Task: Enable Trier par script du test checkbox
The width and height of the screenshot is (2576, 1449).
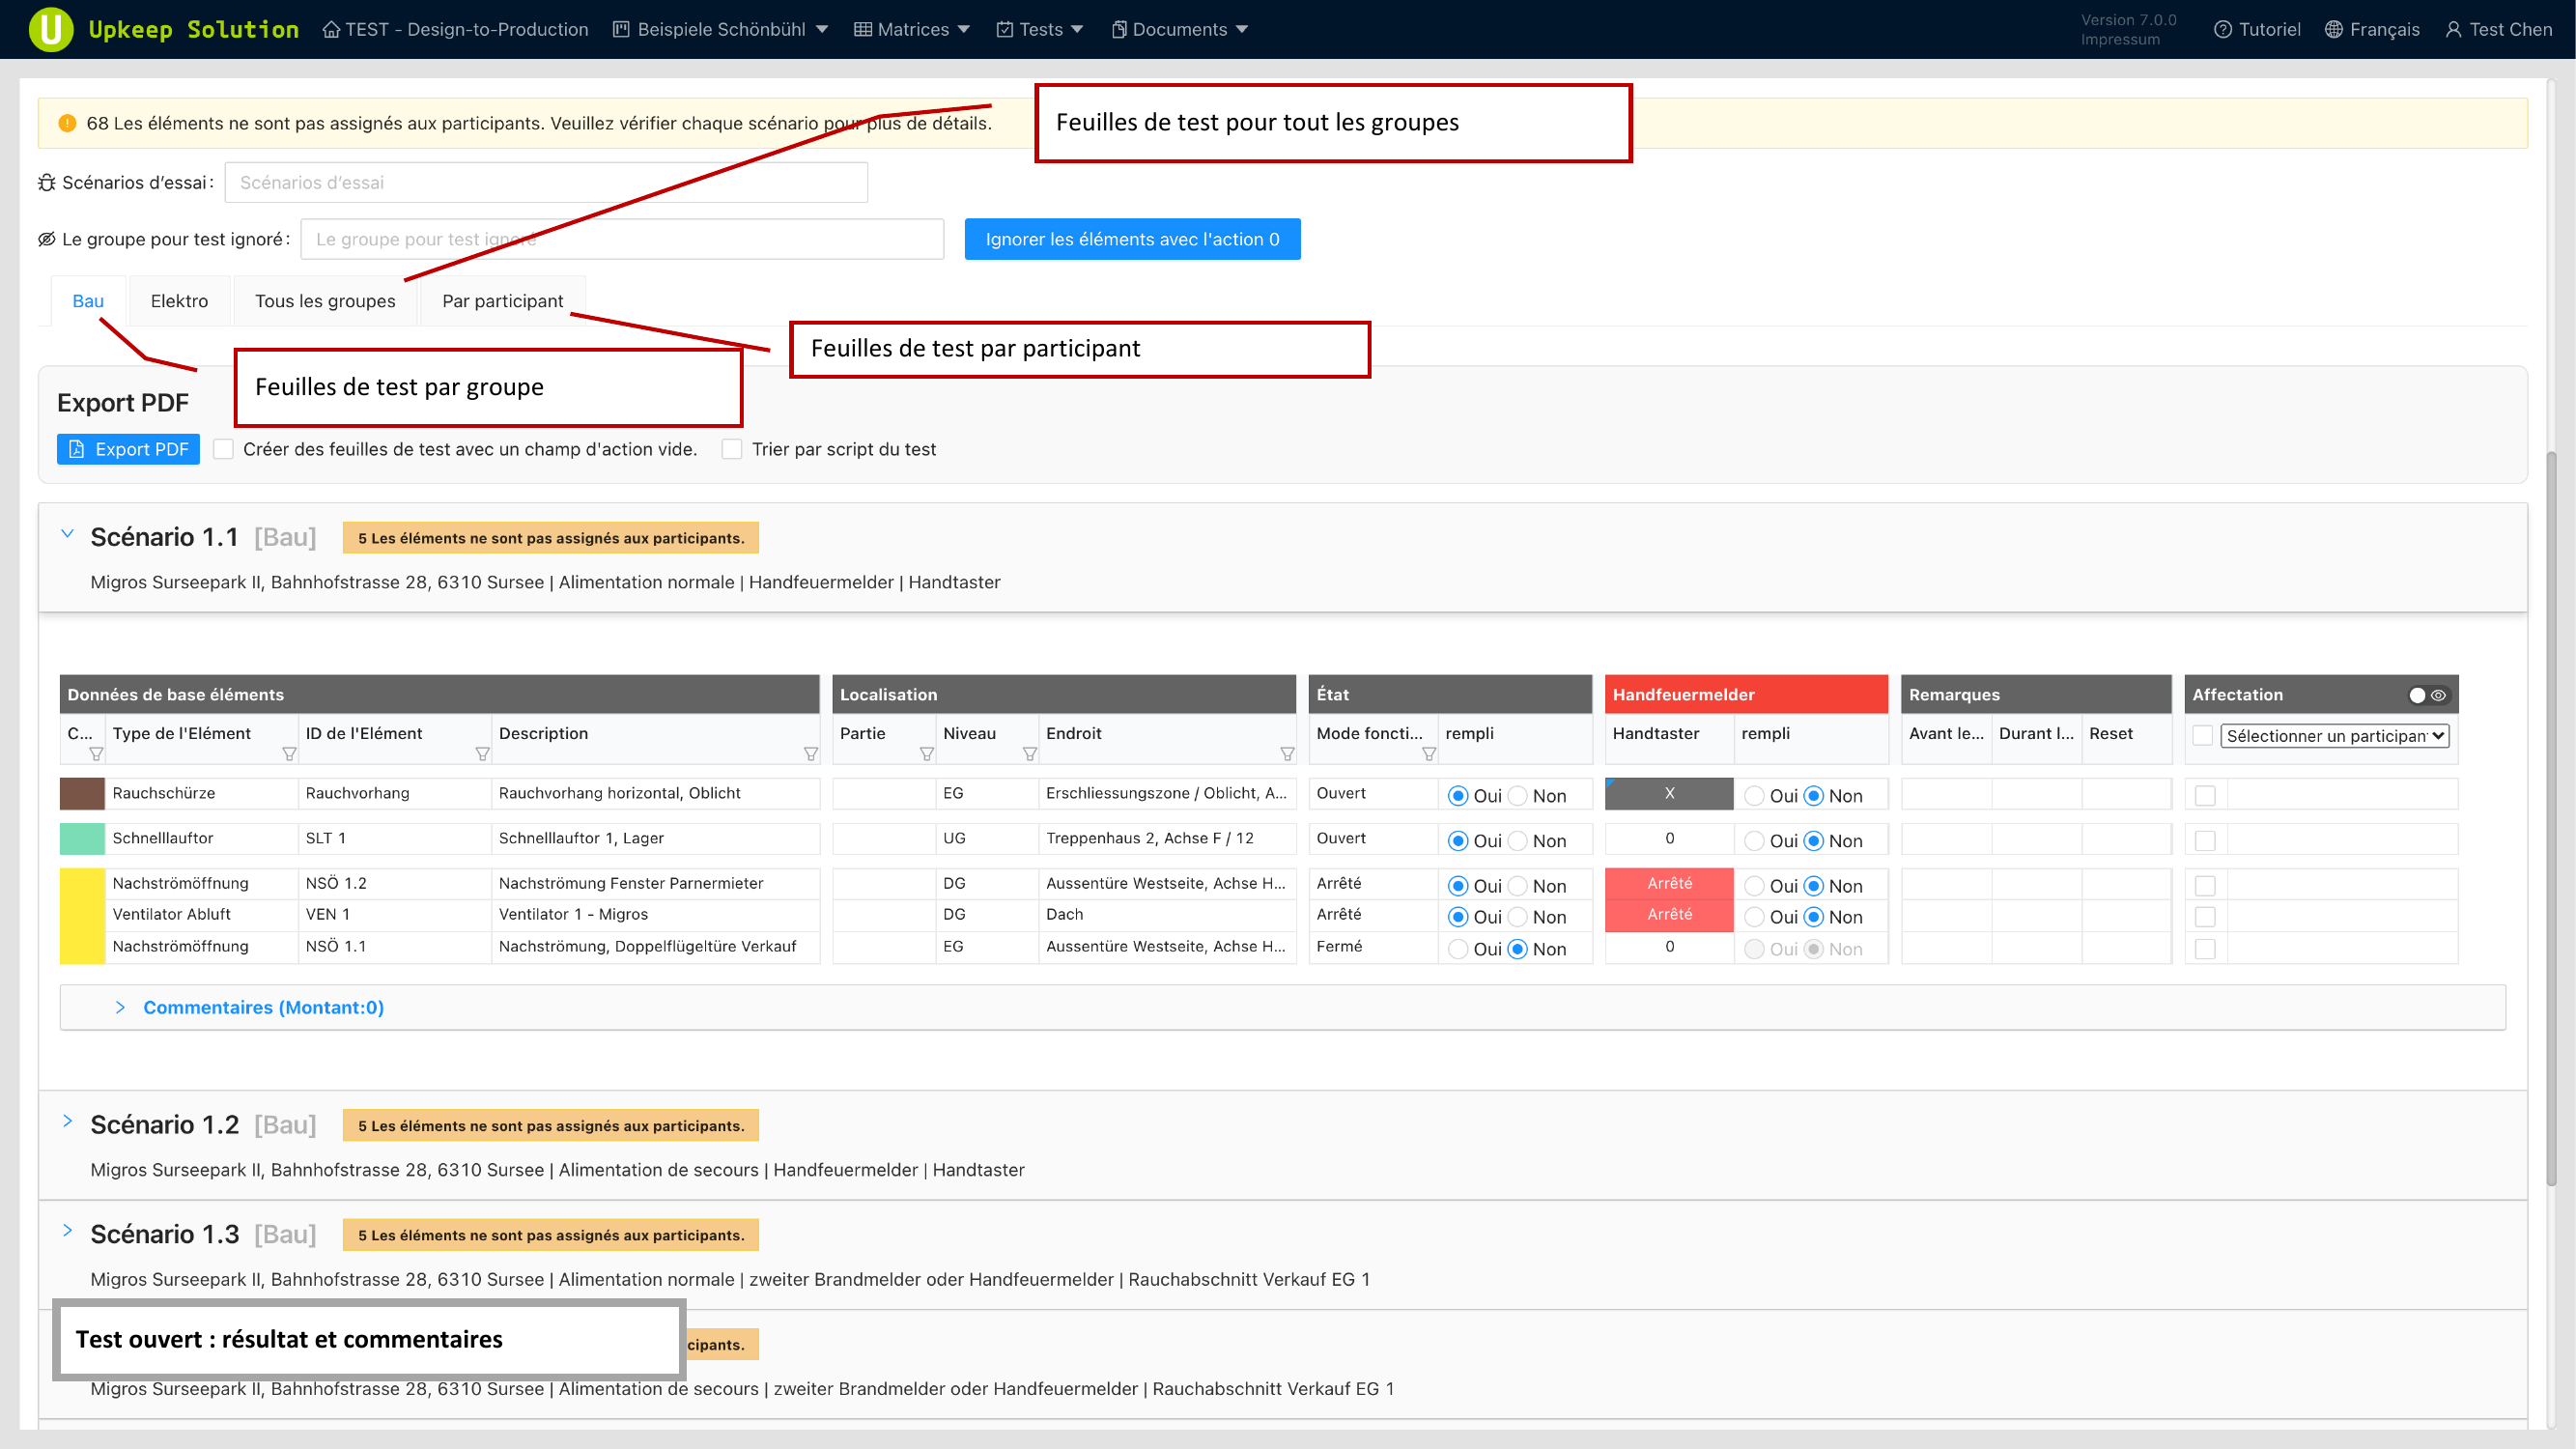Action: coord(732,449)
